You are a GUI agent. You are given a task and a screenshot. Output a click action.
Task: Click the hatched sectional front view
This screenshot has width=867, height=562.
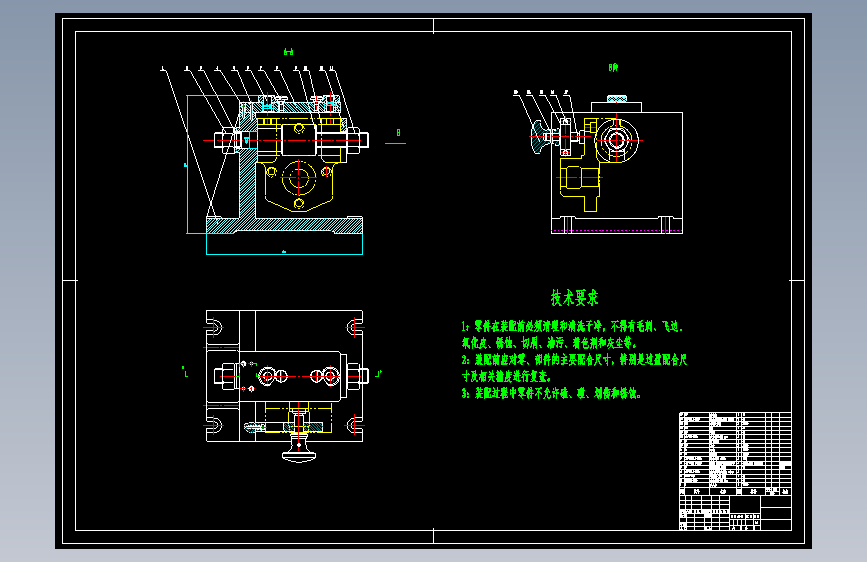pos(284,165)
